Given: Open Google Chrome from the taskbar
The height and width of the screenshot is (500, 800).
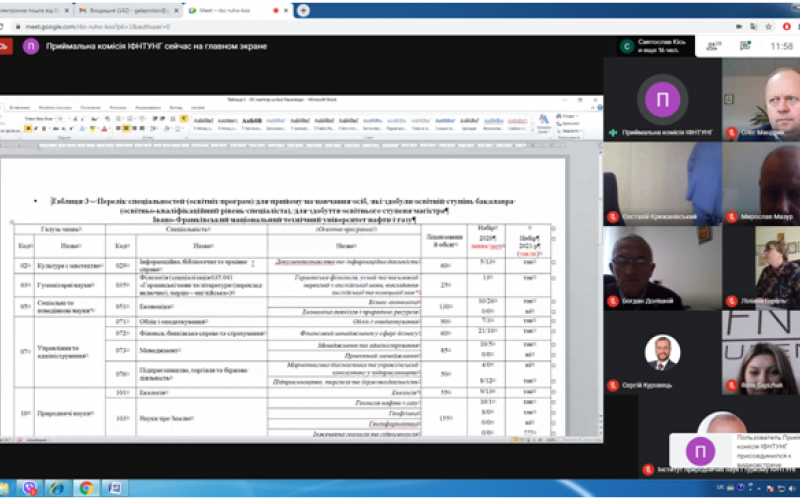Looking at the screenshot, I should [86, 488].
